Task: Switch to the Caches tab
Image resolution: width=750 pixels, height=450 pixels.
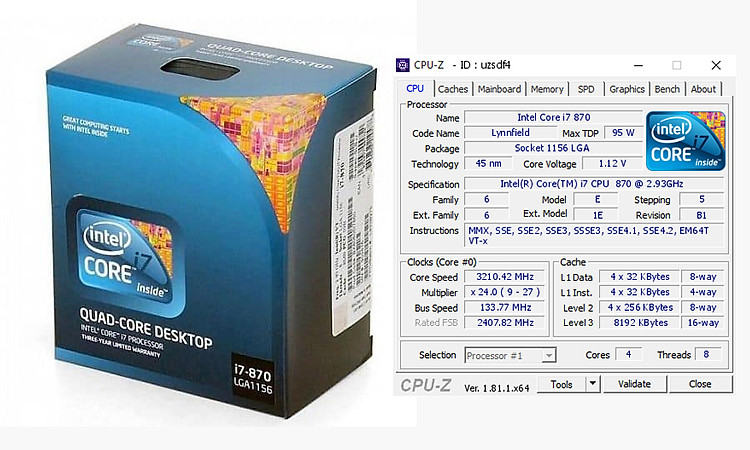Action: 453,89
